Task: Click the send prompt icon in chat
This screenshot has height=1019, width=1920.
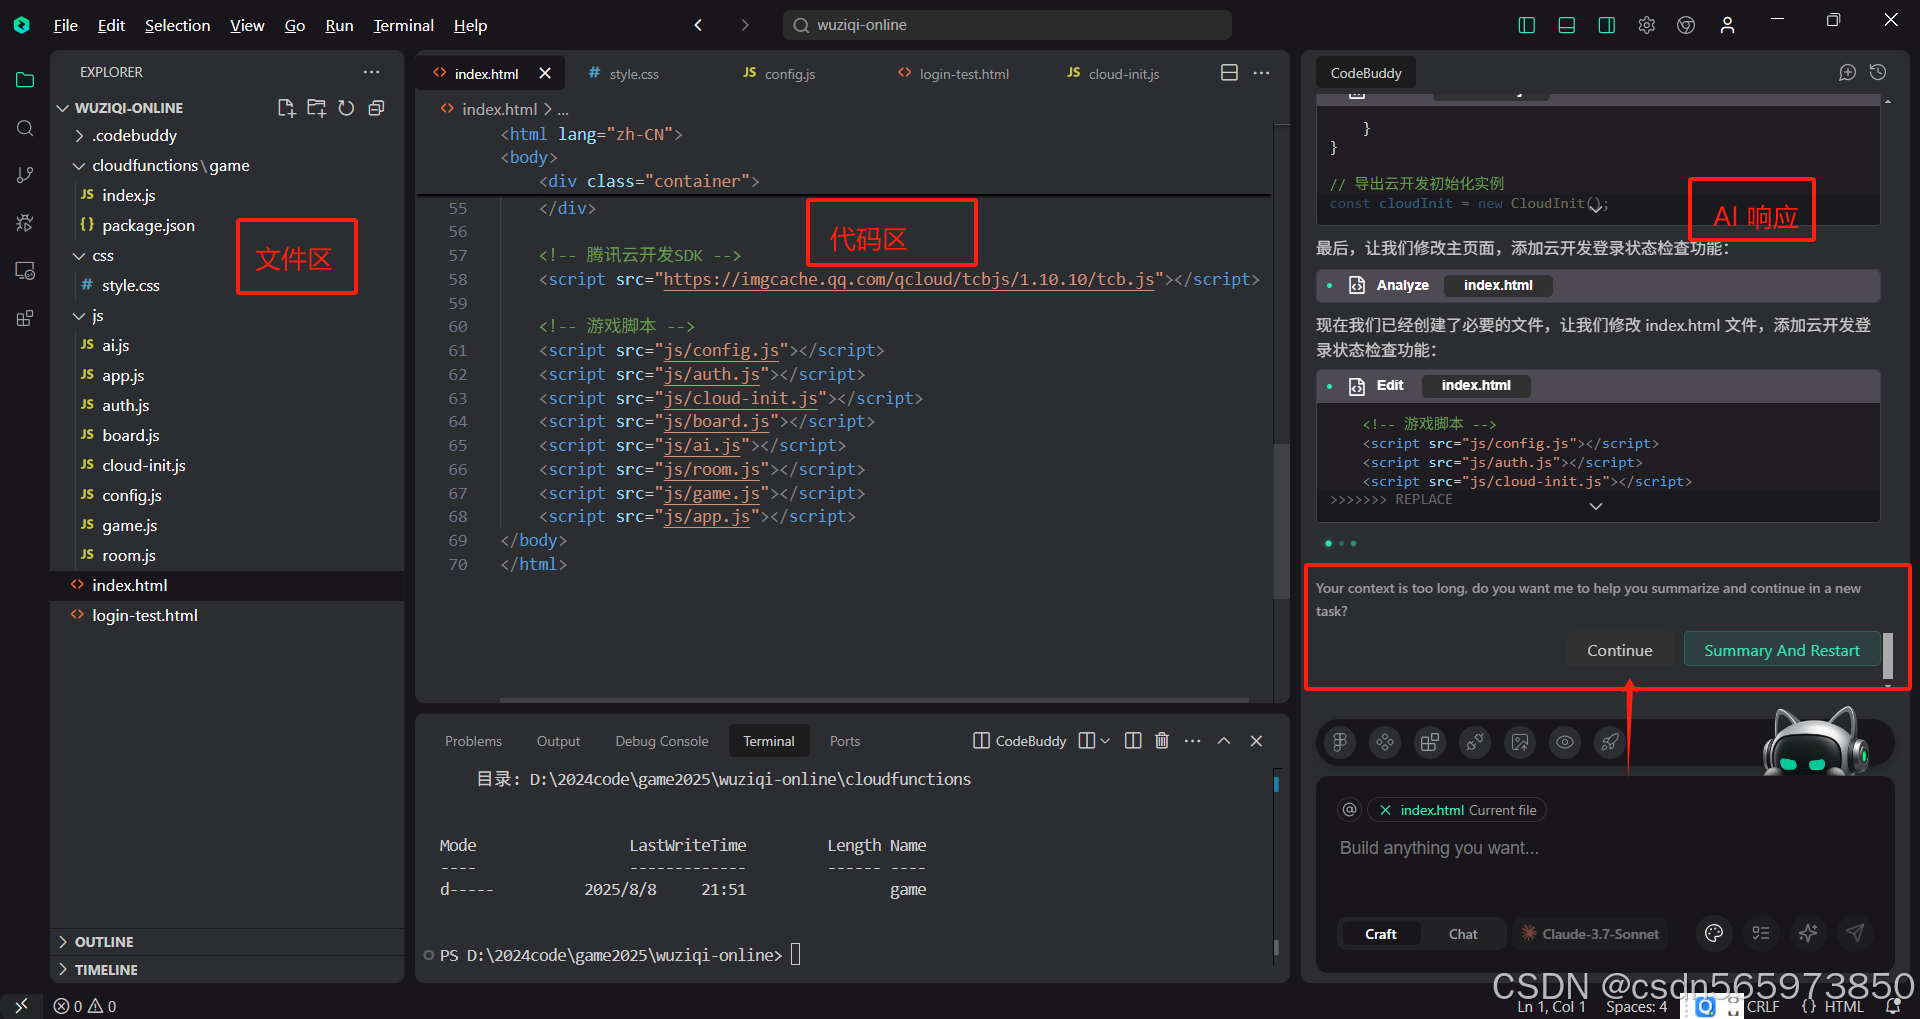Action: (x=1855, y=933)
